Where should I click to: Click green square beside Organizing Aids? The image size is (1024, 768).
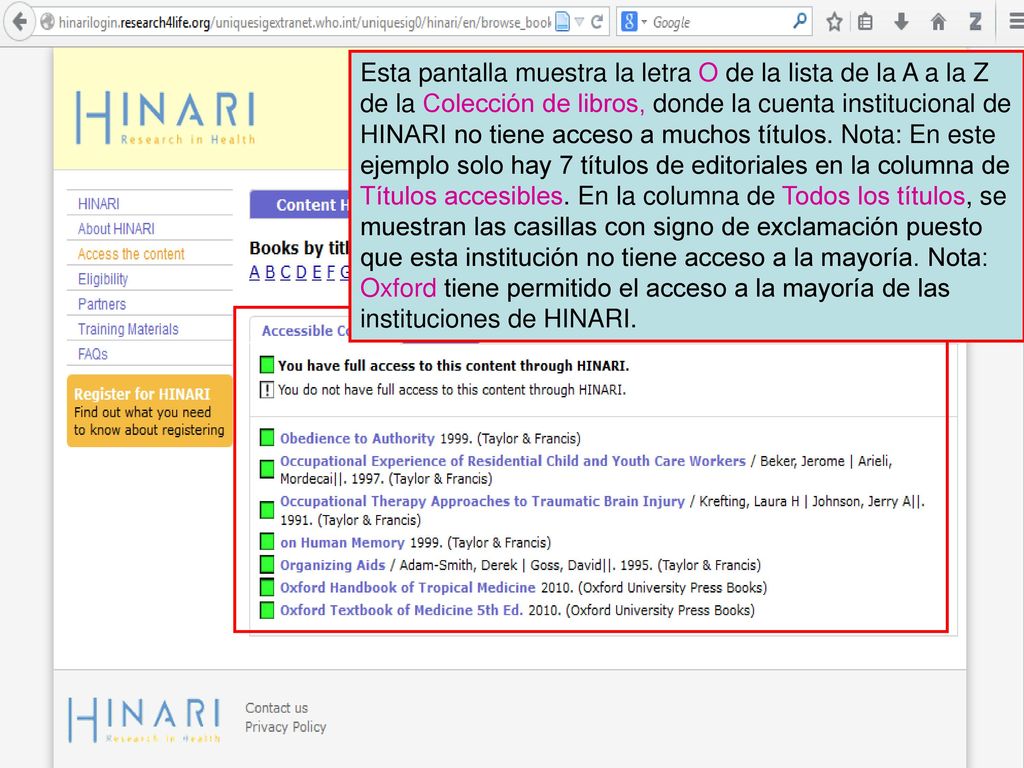pos(266,564)
